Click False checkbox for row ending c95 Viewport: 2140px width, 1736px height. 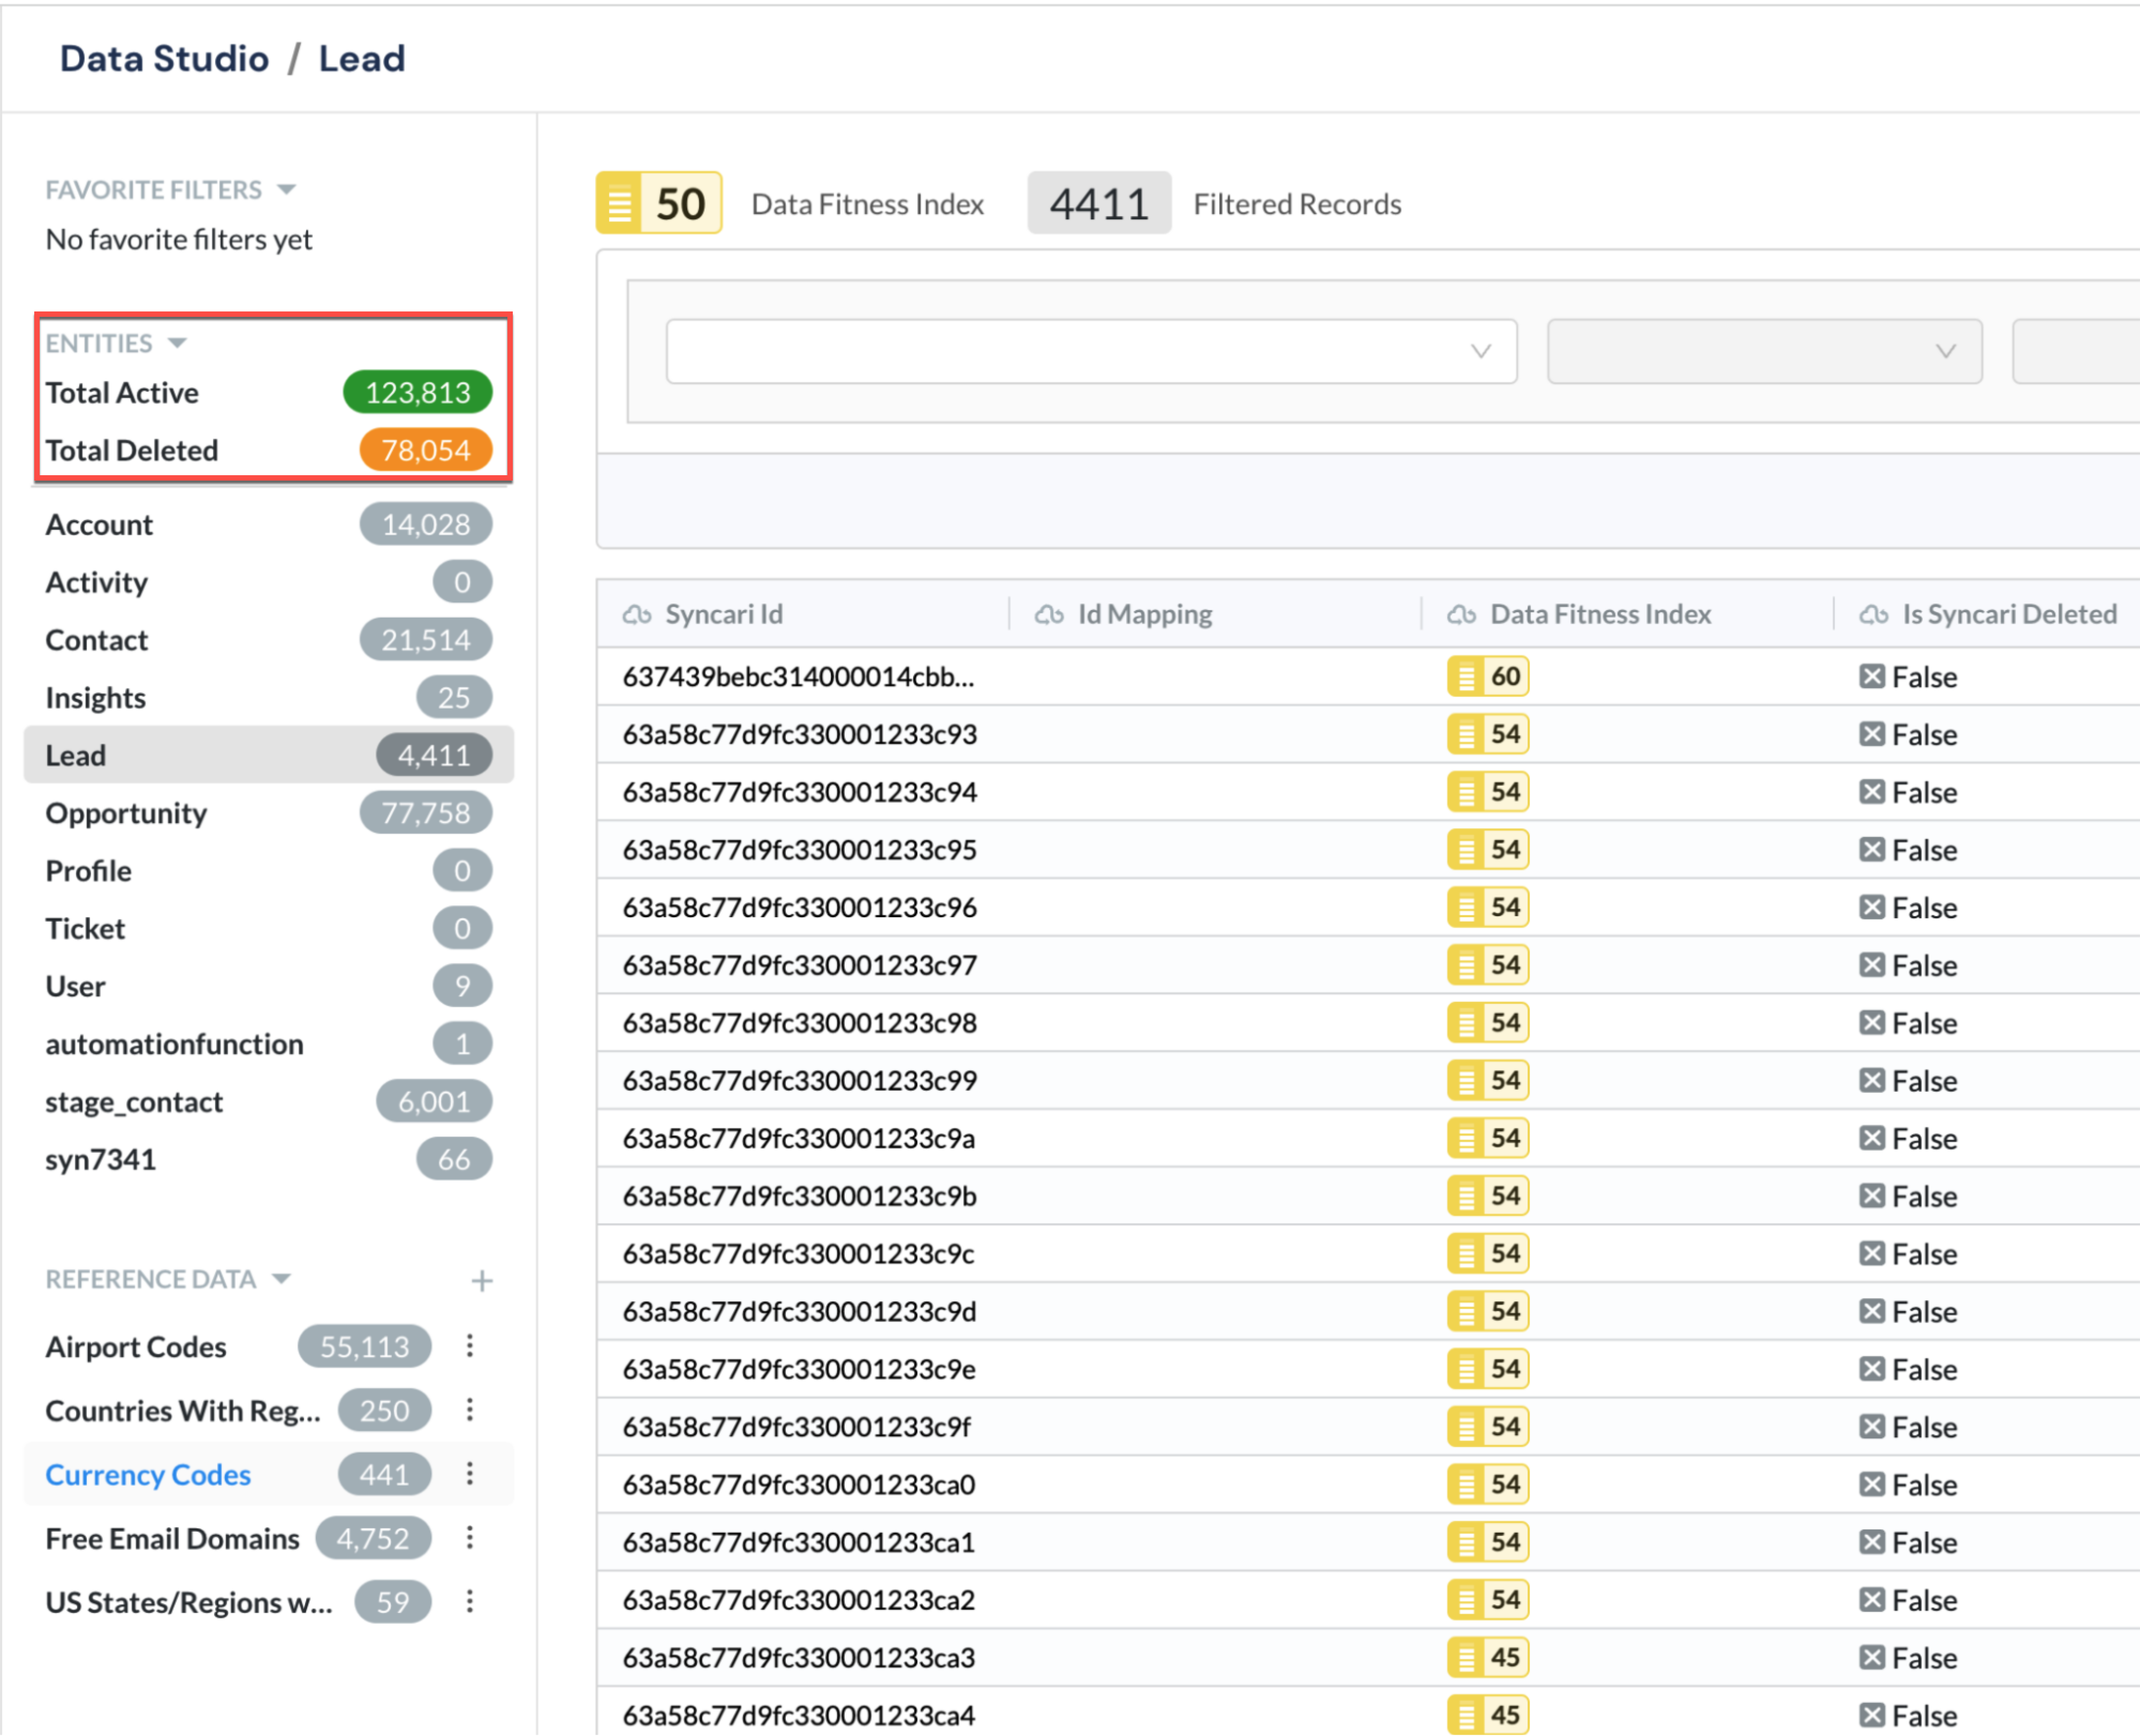point(1872,850)
